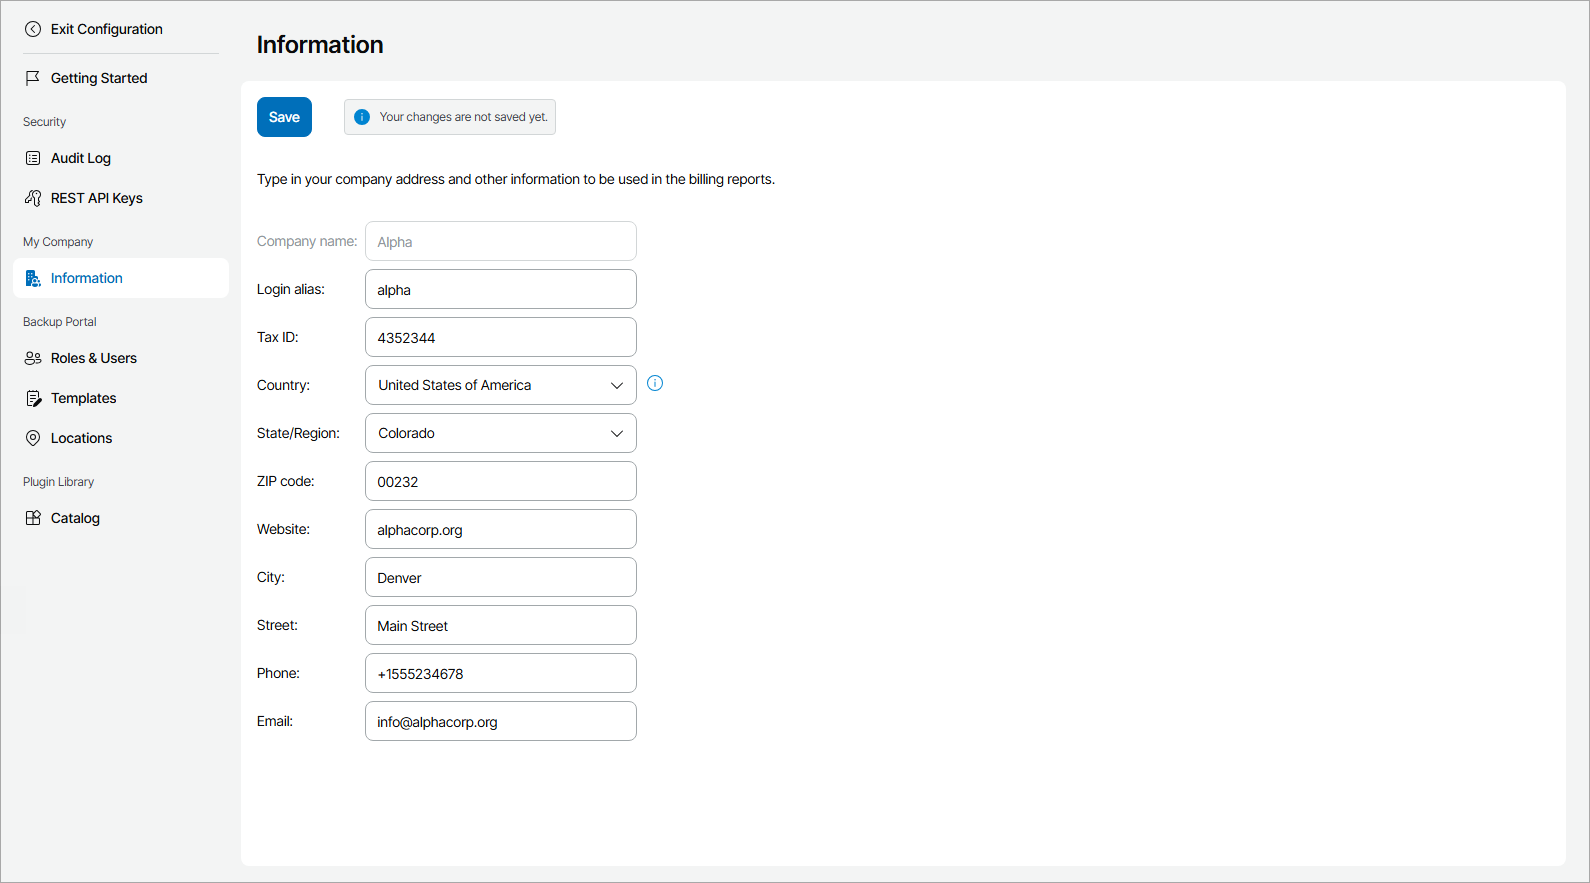The height and width of the screenshot is (883, 1590).
Task: Go to Templates in the sidebar
Action: coord(84,398)
